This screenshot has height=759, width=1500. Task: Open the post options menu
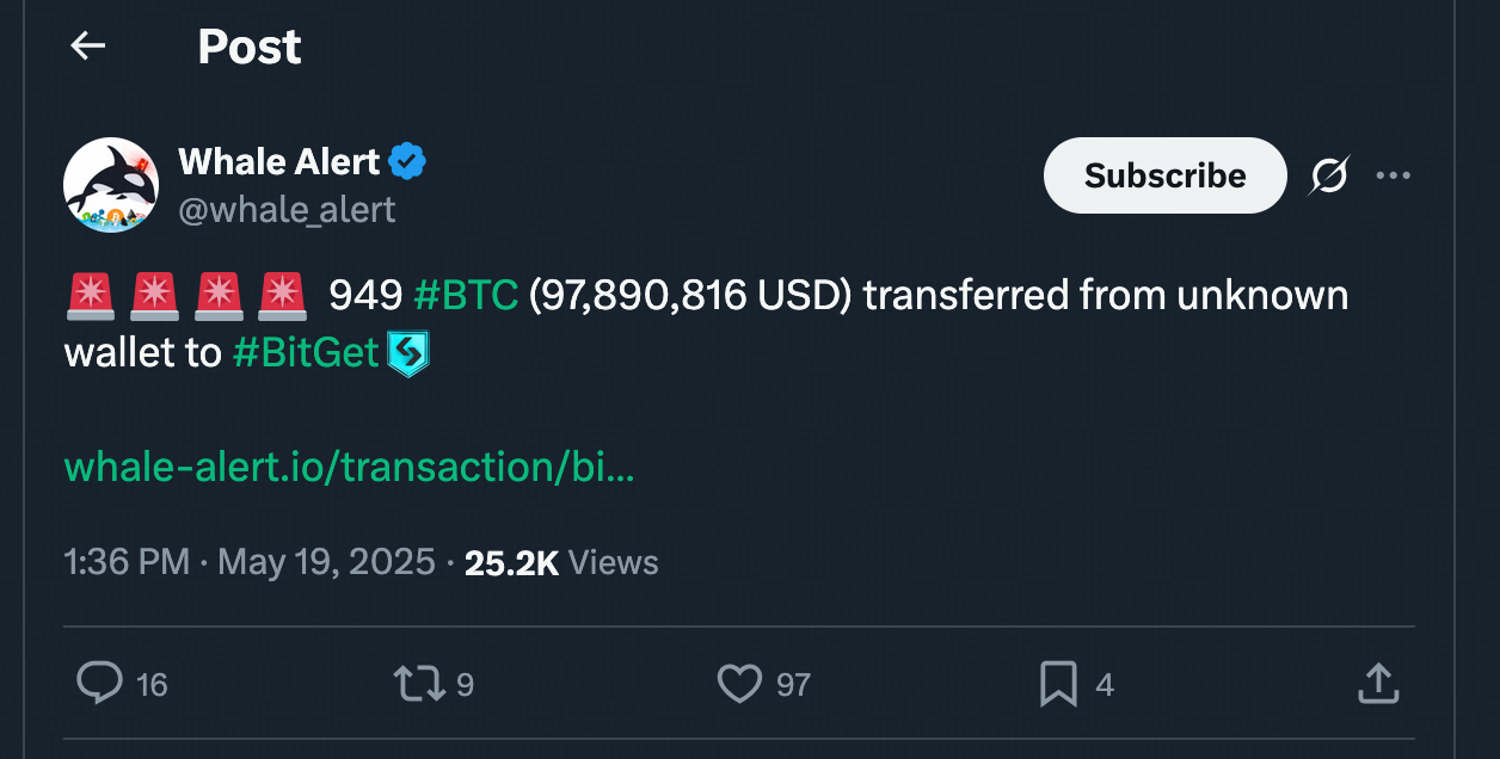click(1395, 175)
